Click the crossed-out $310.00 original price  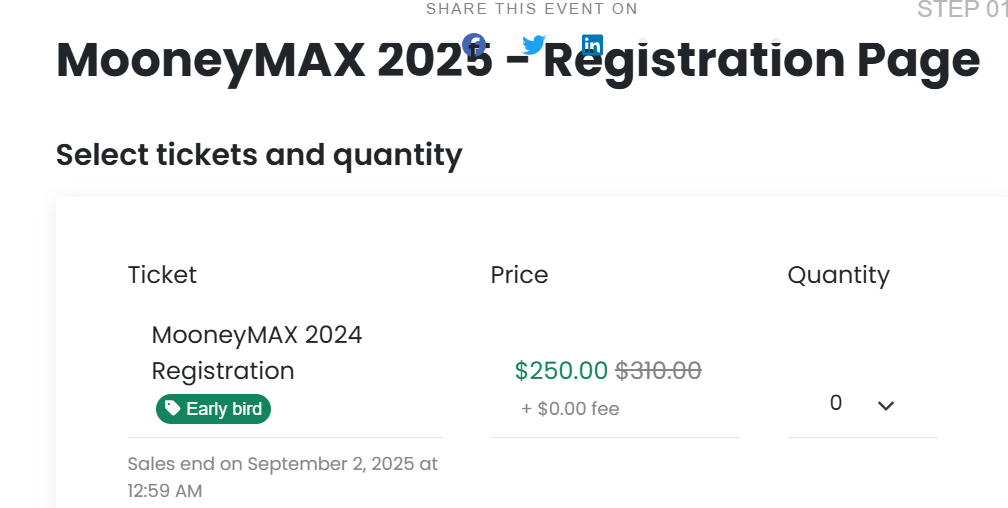pos(658,371)
